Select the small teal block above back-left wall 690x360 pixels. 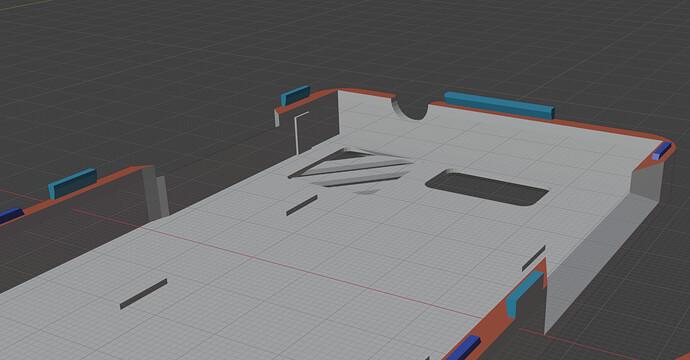[x=295, y=95]
